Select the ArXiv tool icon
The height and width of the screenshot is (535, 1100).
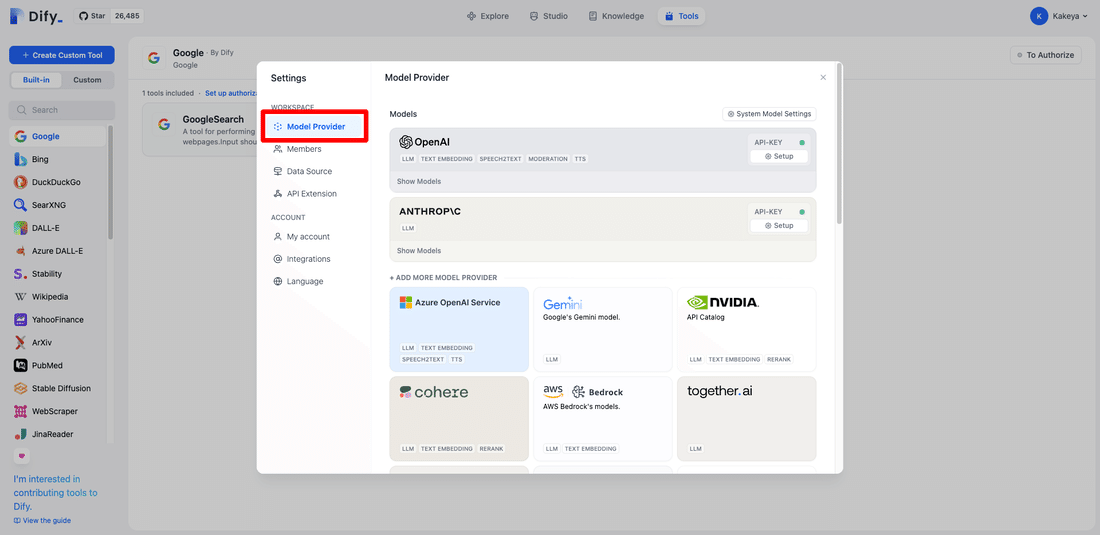pos(20,343)
